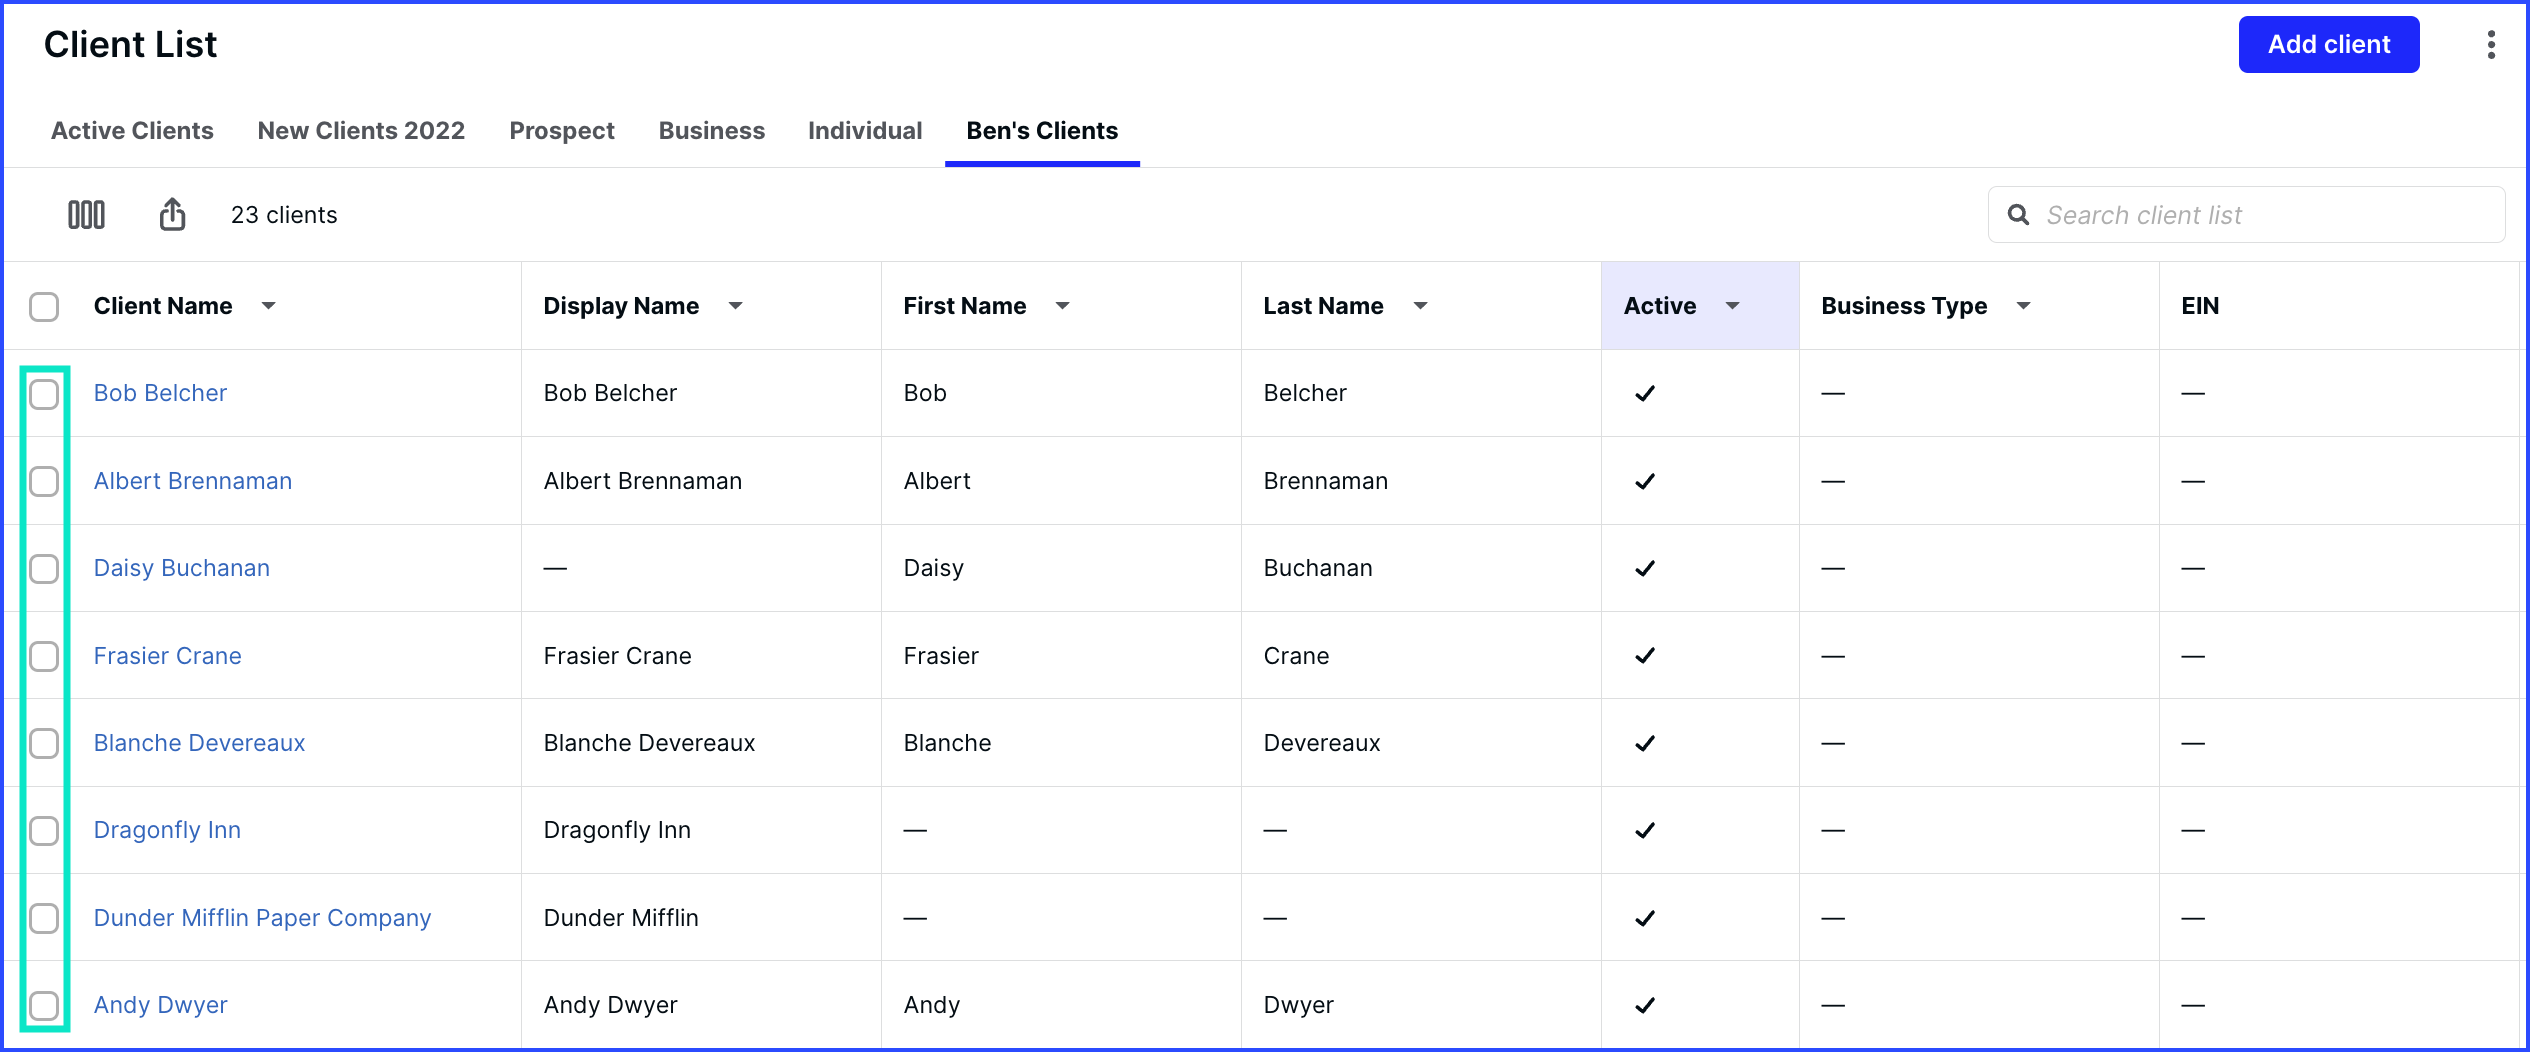Check the Frasier Crane row checkbox
This screenshot has width=2530, height=1052.
tap(44, 656)
